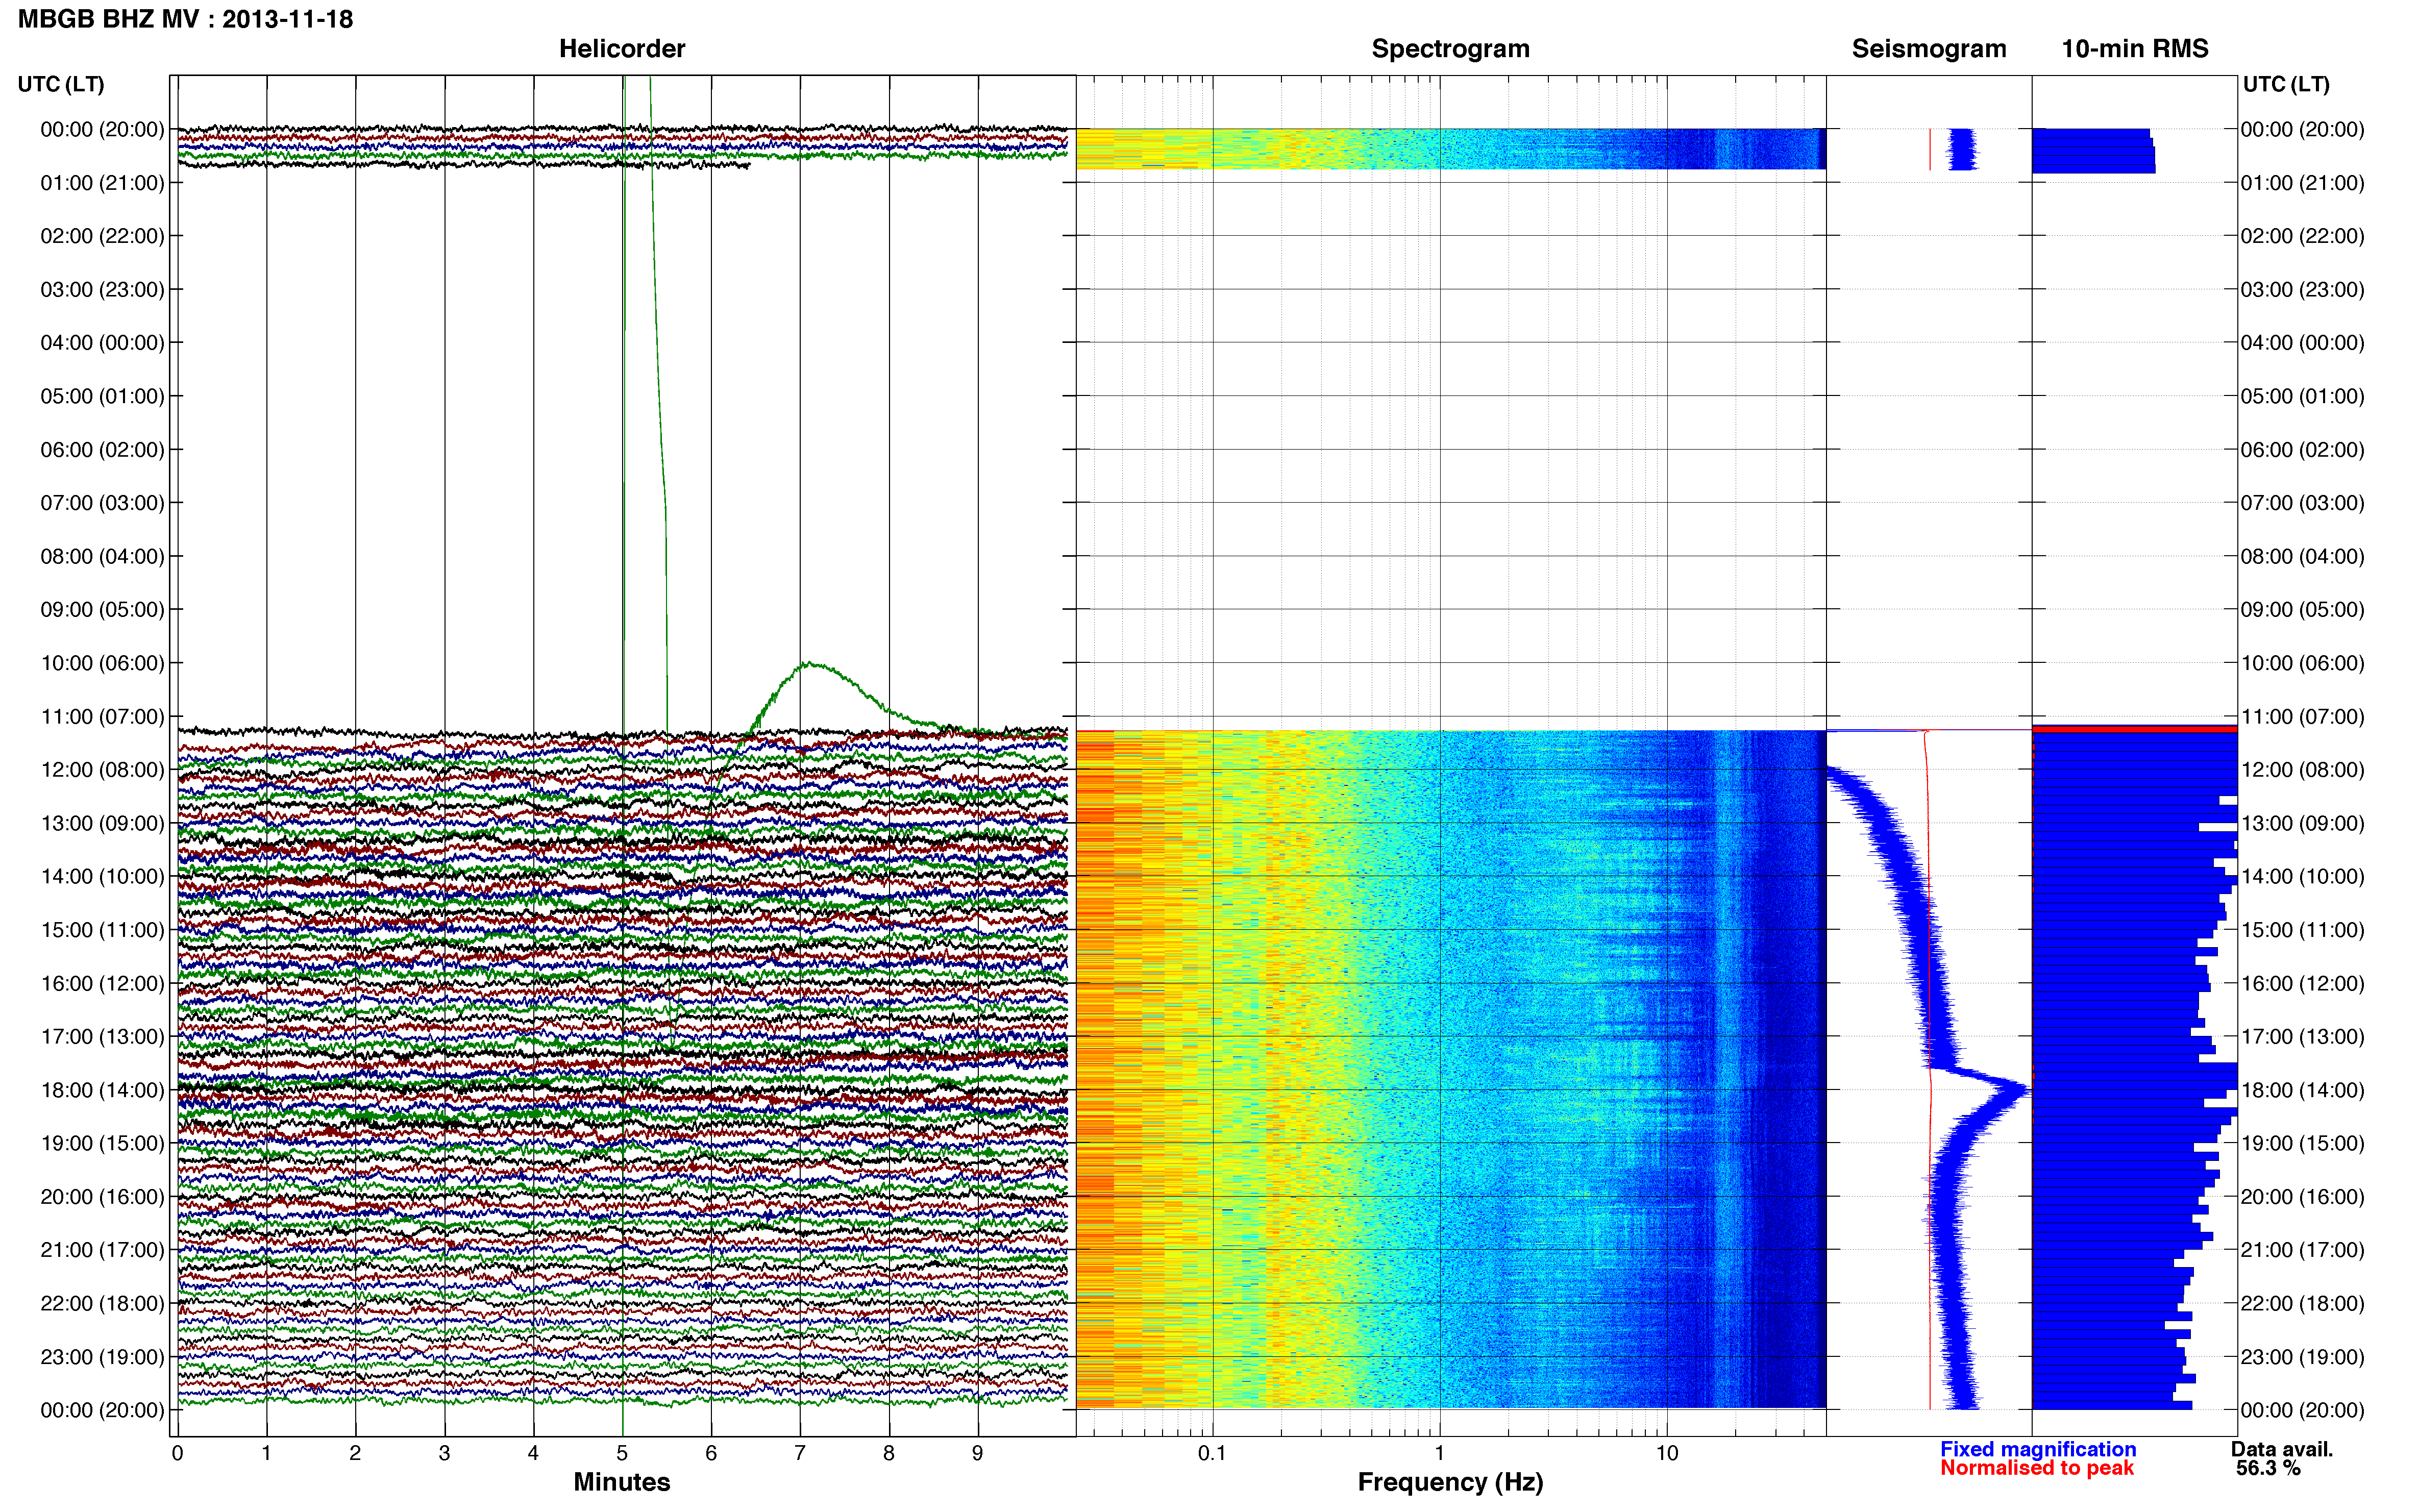Click minute tick '5' on Helicorder axis

coord(622,1453)
